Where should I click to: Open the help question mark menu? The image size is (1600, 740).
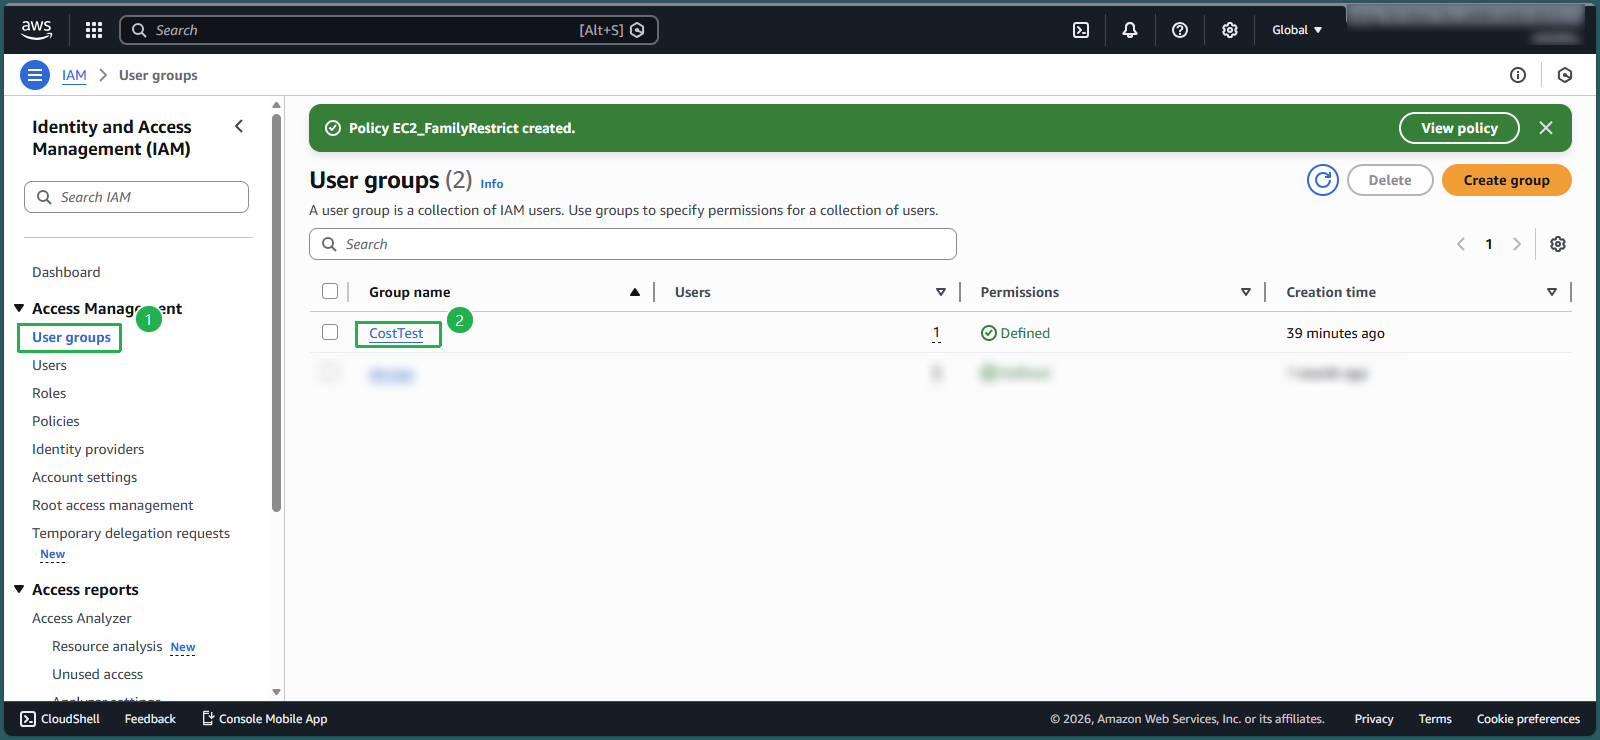(x=1180, y=30)
